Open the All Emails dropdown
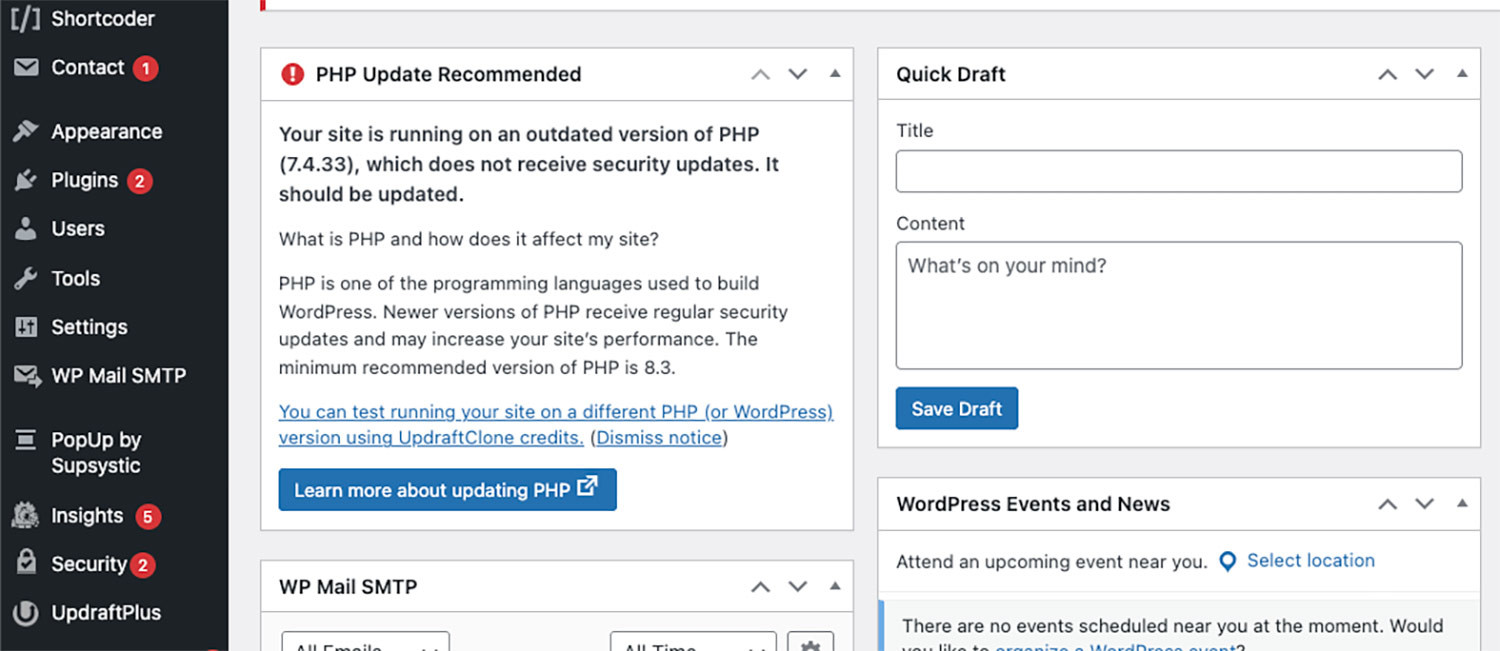Screen dimensions: 1500x651 click(x=366, y=642)
